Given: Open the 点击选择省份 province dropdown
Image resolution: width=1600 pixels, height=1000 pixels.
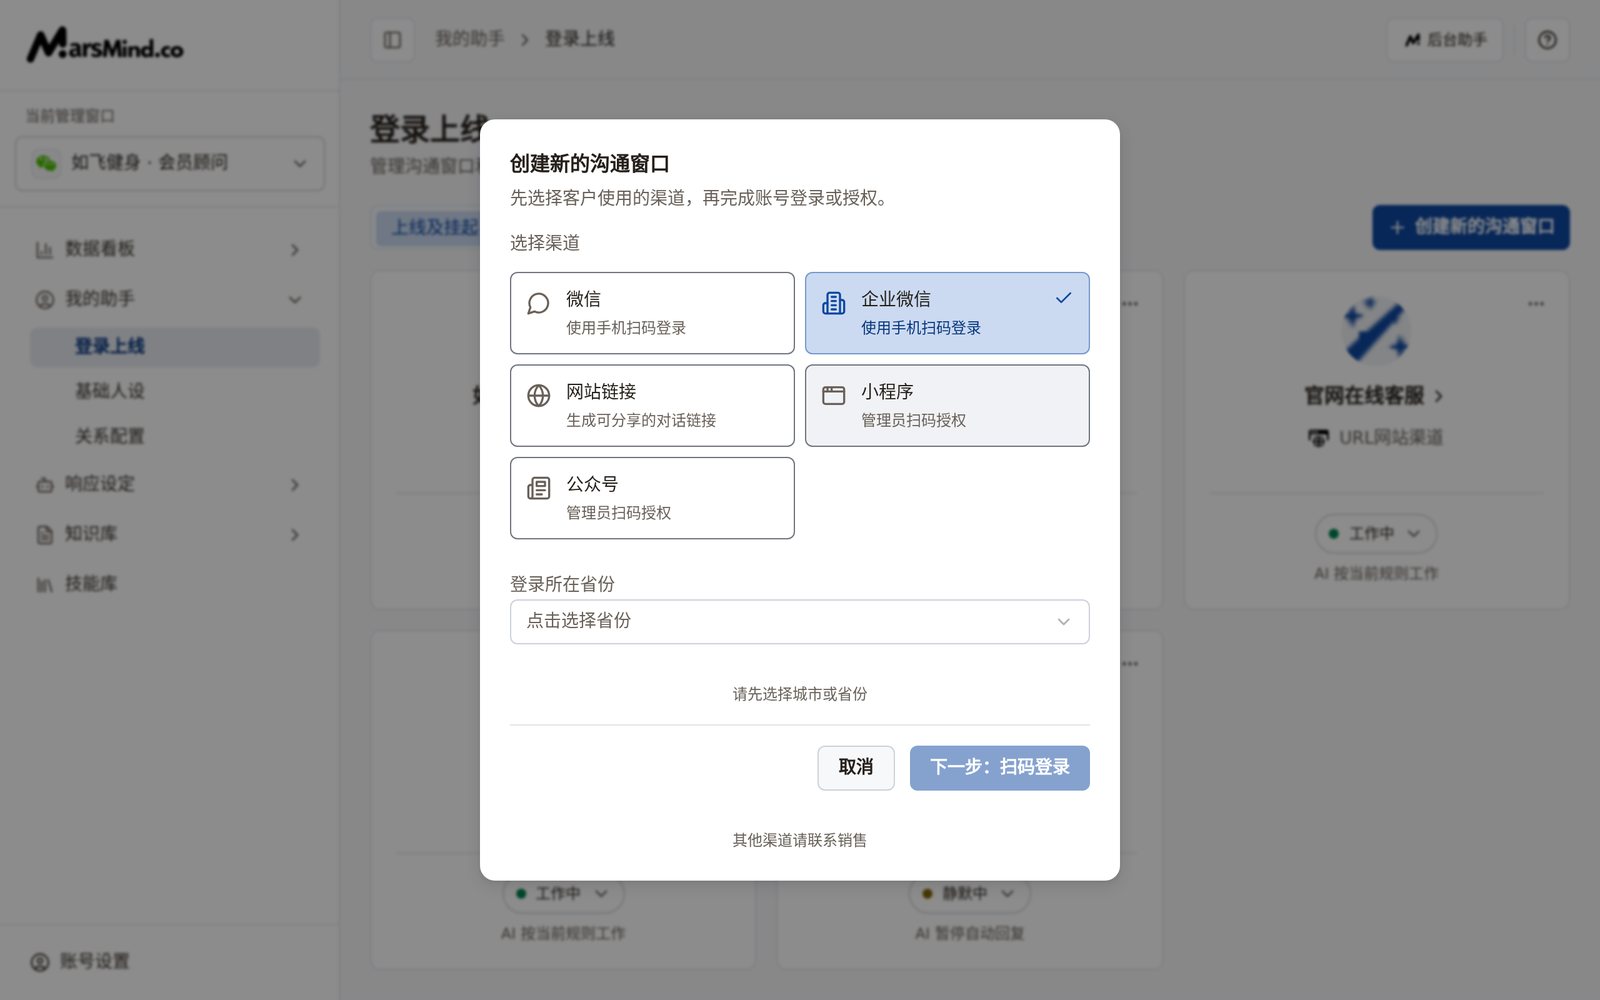Looking at the screenshot, I should (x=800, y=621).
